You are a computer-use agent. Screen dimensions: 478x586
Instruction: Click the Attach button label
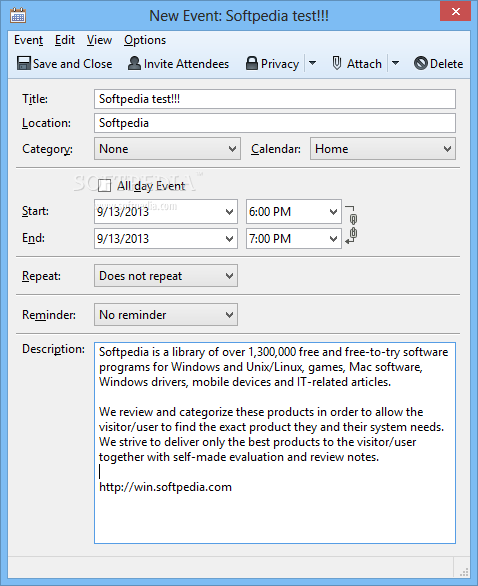point(364,64)
